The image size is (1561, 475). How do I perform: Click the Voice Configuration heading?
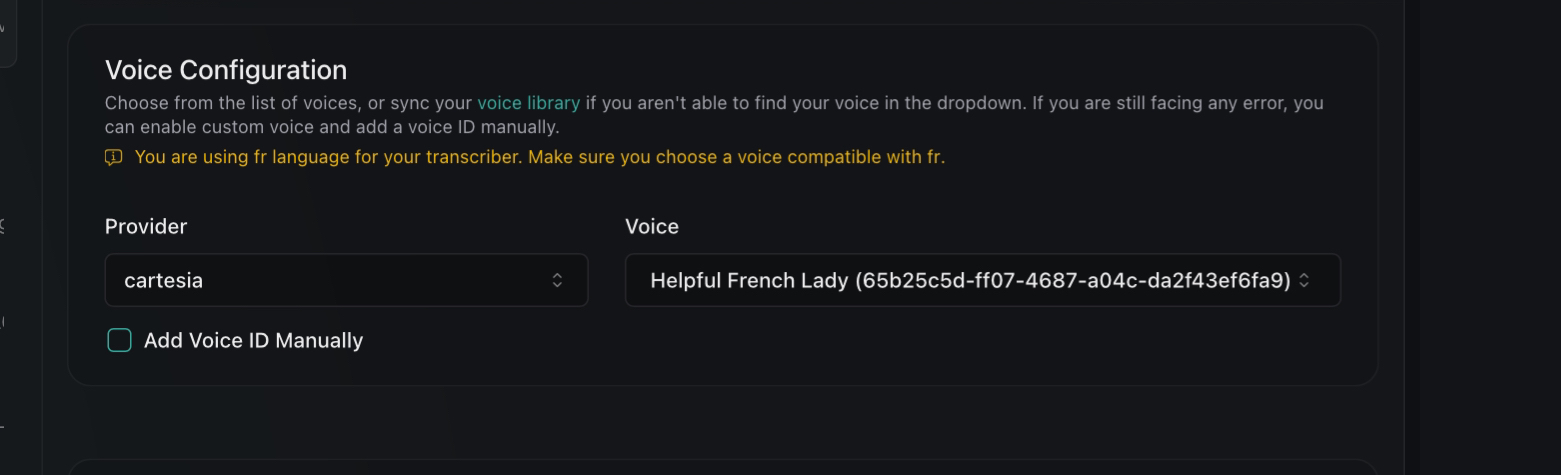pos(226,70)
